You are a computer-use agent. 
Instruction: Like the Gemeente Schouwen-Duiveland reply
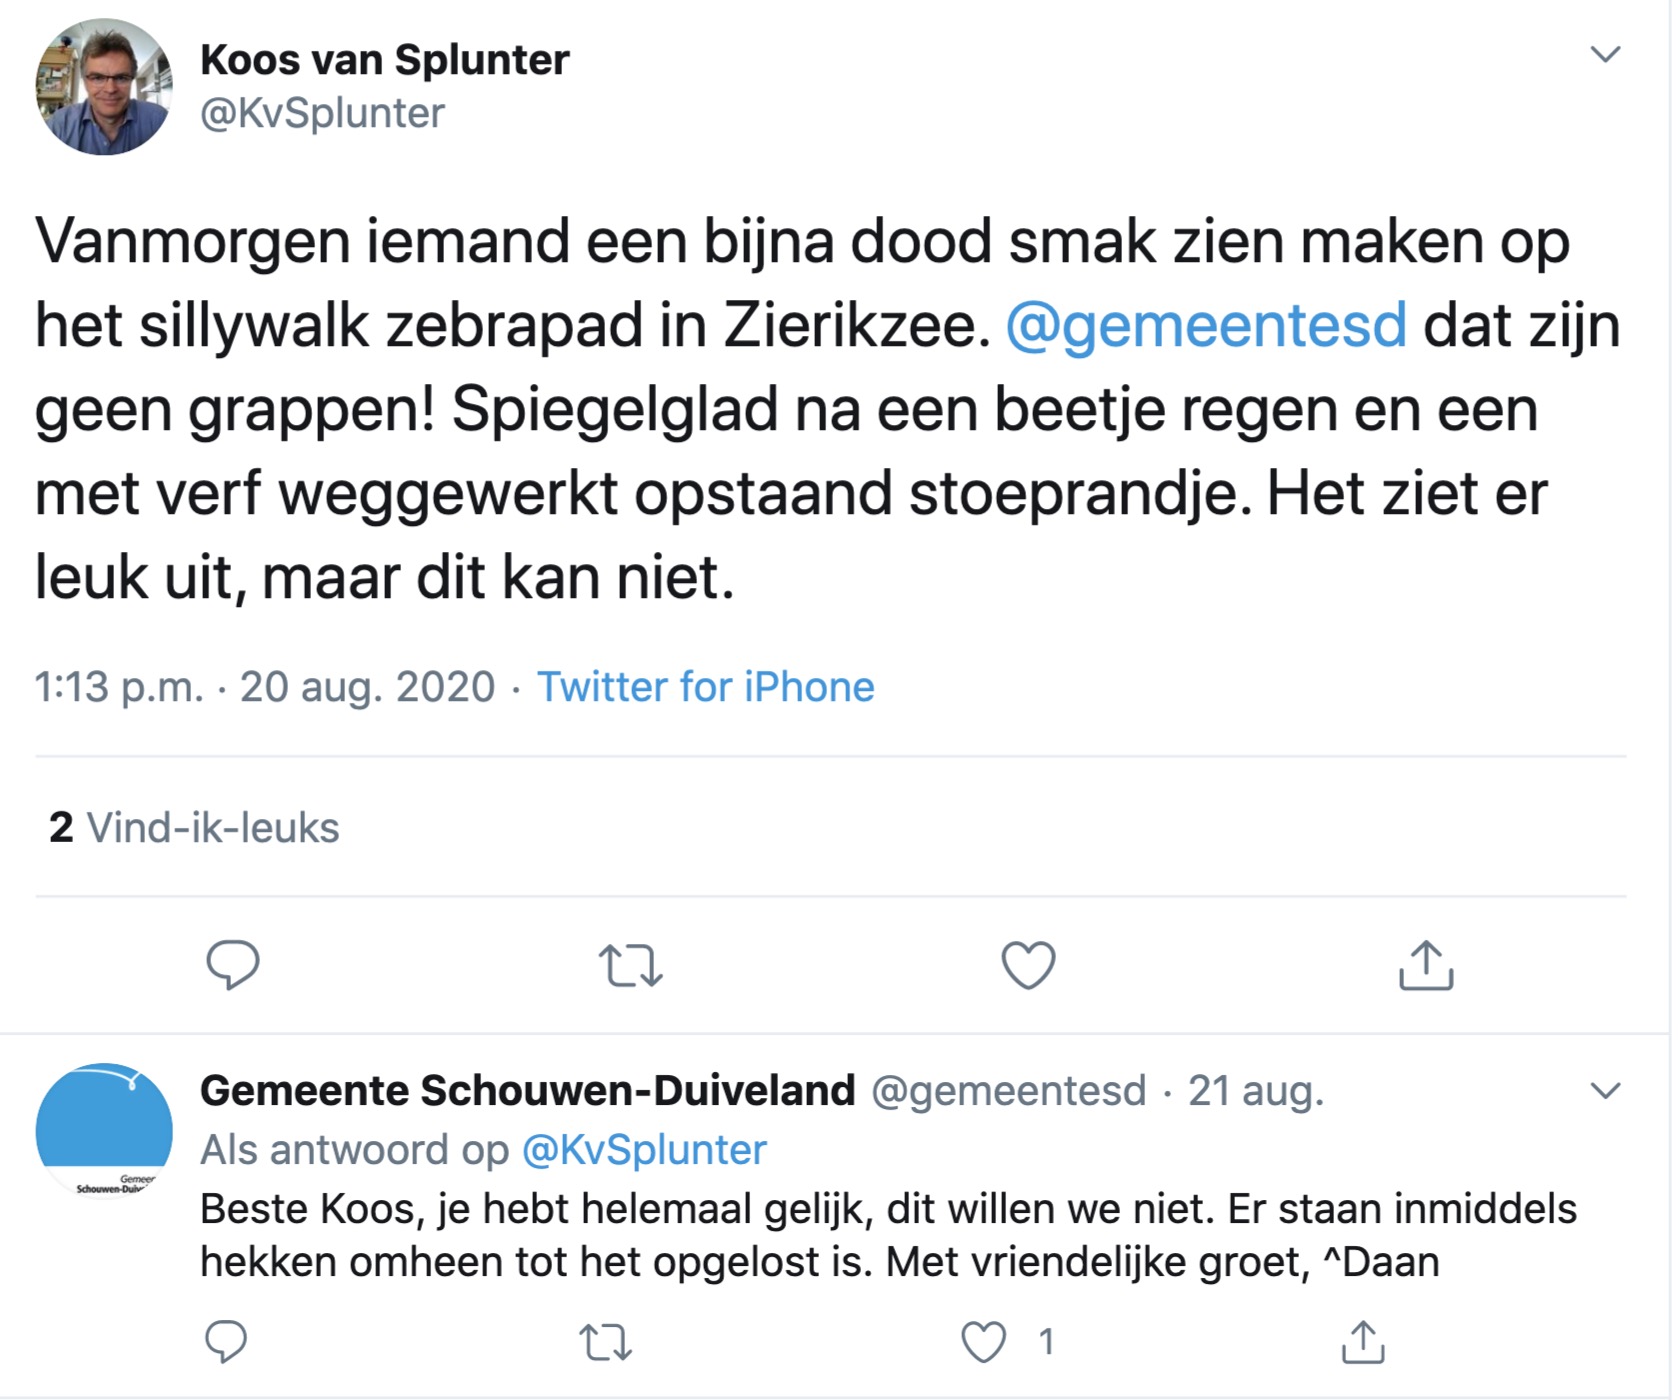[984, 1342]
